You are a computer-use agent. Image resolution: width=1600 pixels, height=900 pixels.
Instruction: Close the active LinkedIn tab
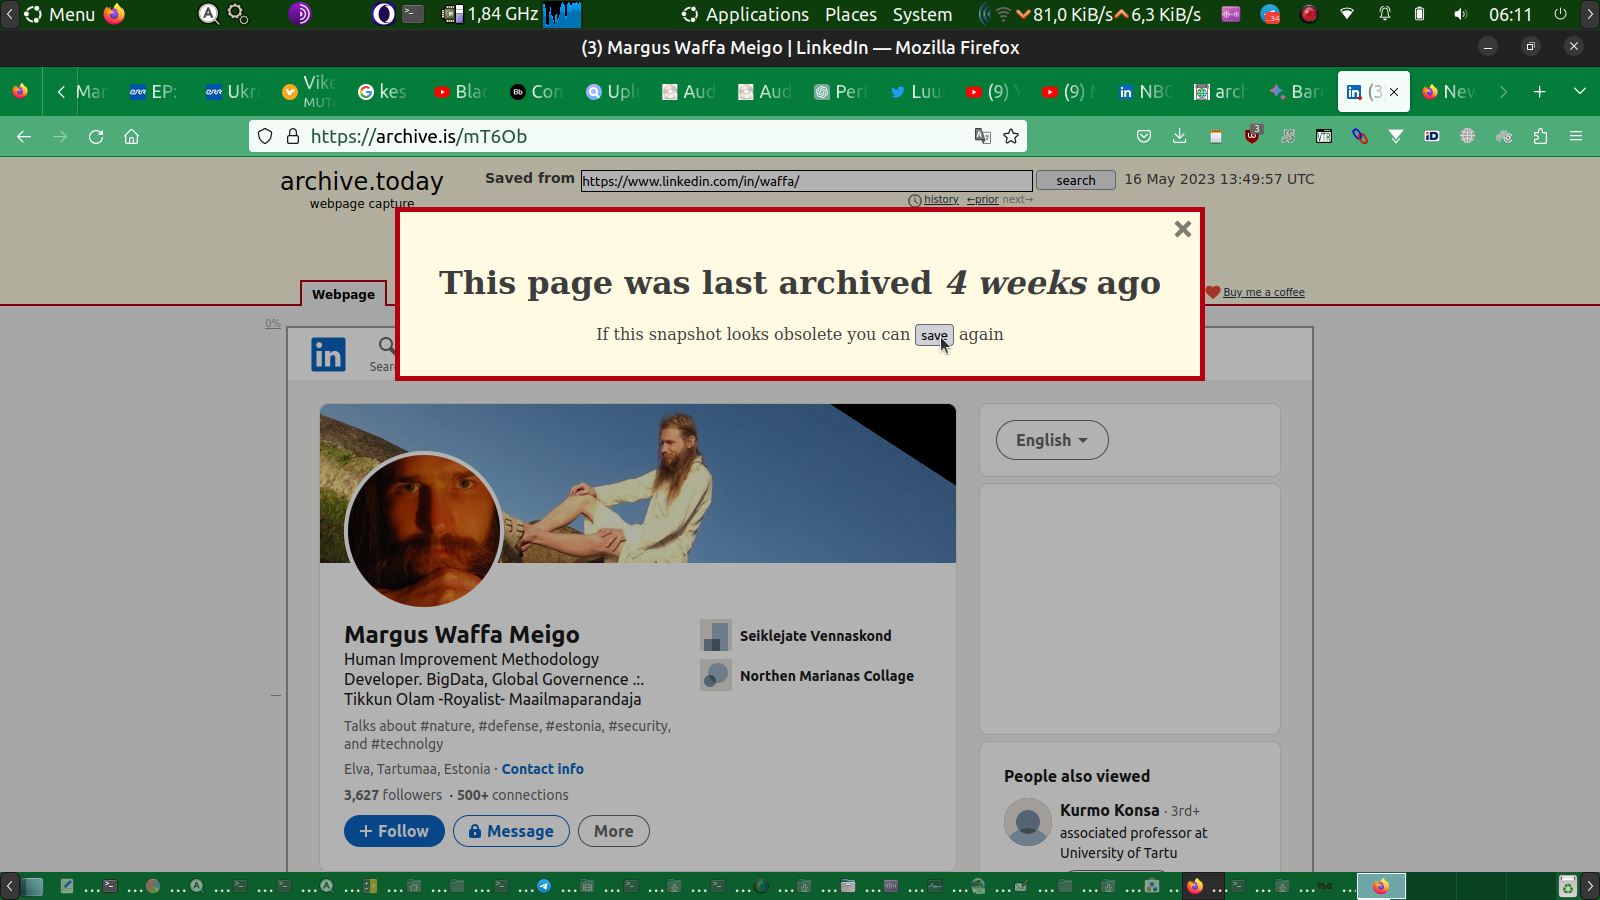click(1394, 92)
